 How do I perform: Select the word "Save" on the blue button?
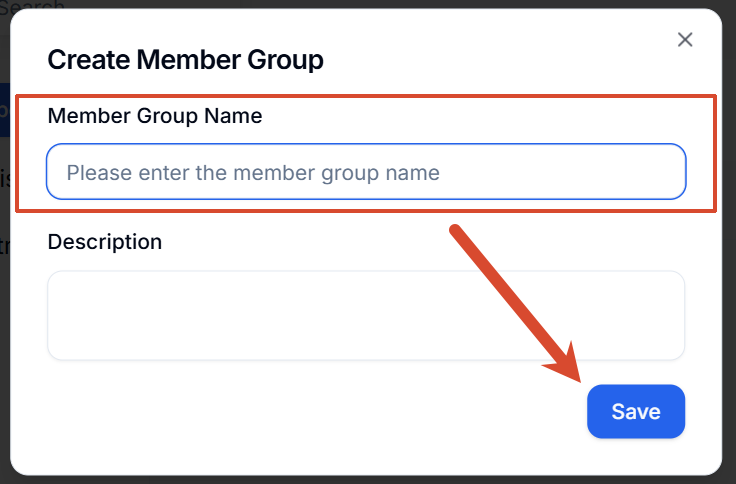click(x=636, y=412)
